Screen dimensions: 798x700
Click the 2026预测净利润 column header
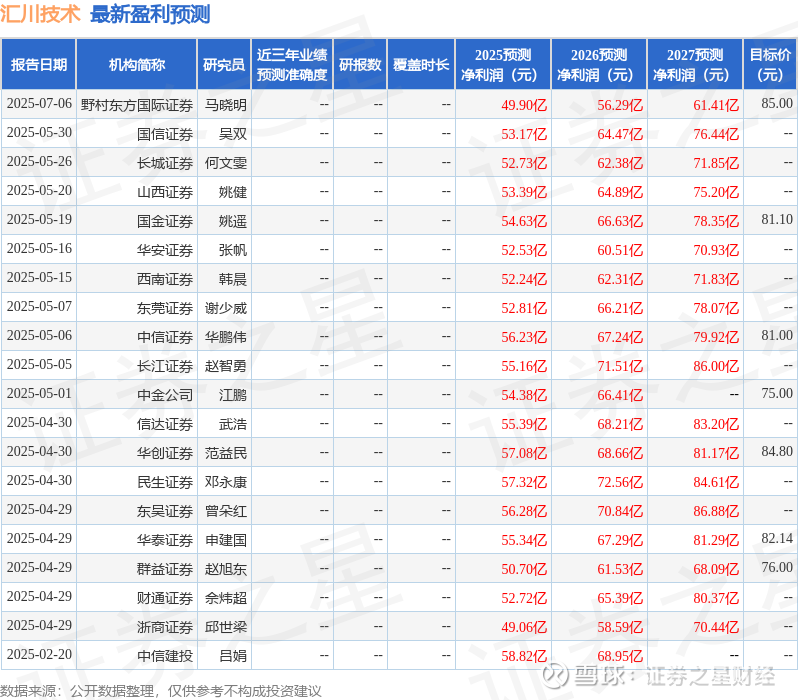coord(599,65)
